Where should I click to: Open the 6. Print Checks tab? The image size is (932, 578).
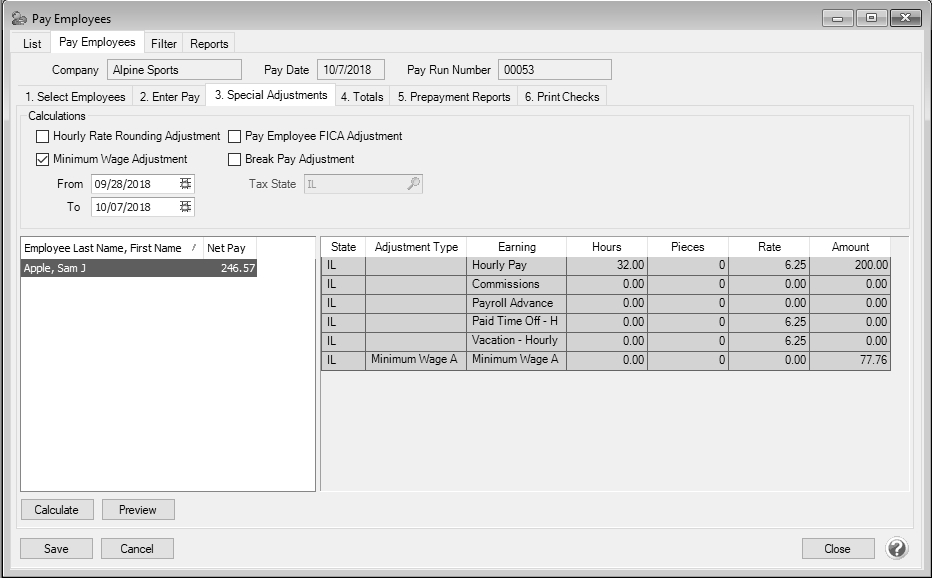(x=562, y=97)
